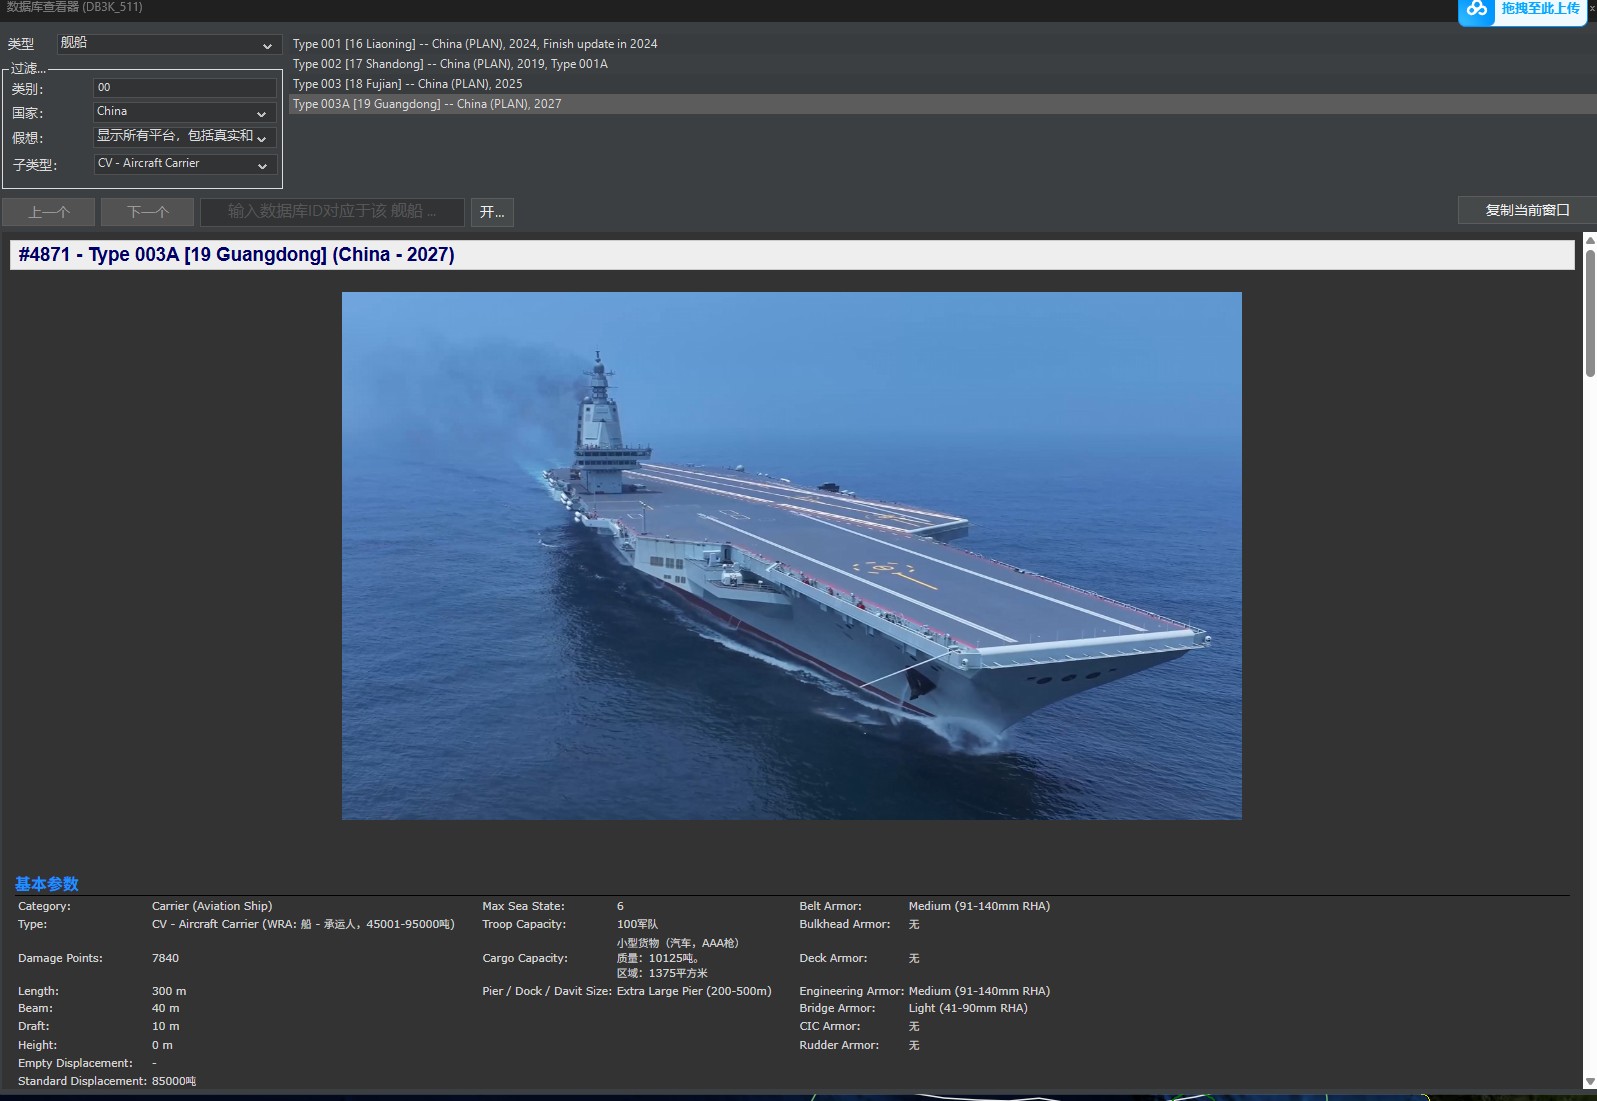The width and height of the screenshot is (1597, 1101).
Task: Select Type 002 Shandong entry
Action: pos(450,64)
